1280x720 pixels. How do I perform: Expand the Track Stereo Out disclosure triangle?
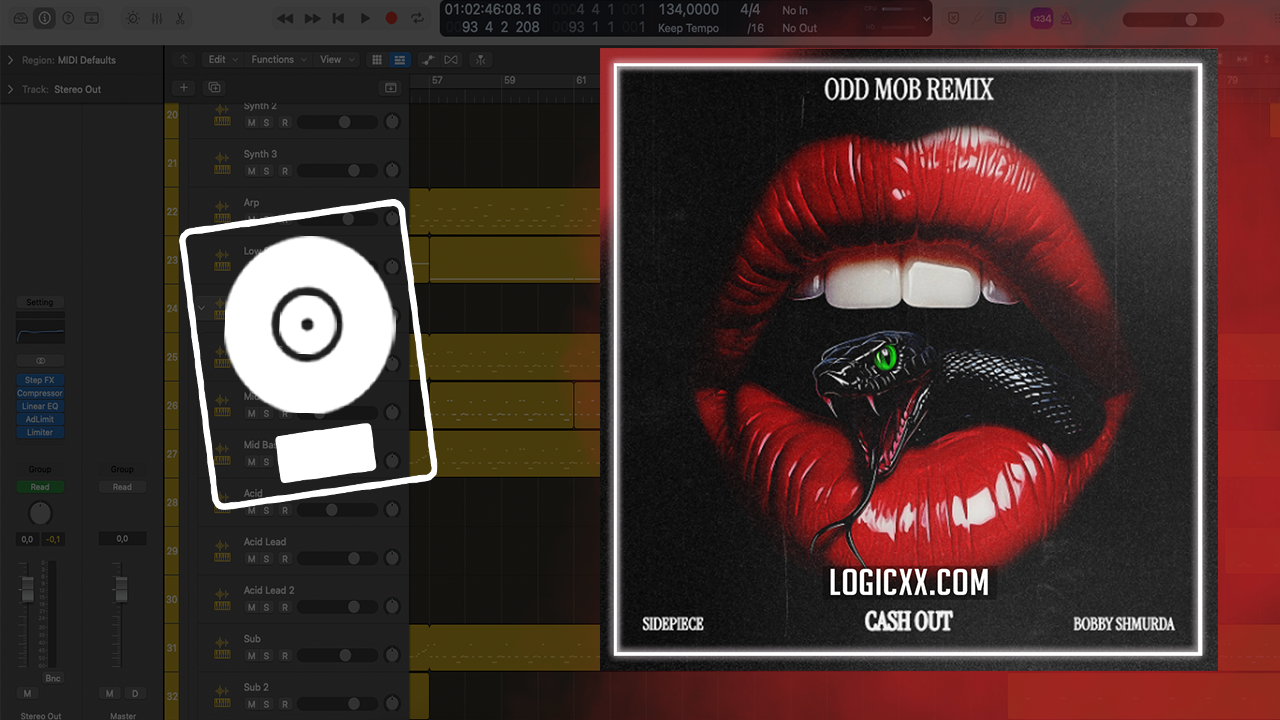point(10,89)
